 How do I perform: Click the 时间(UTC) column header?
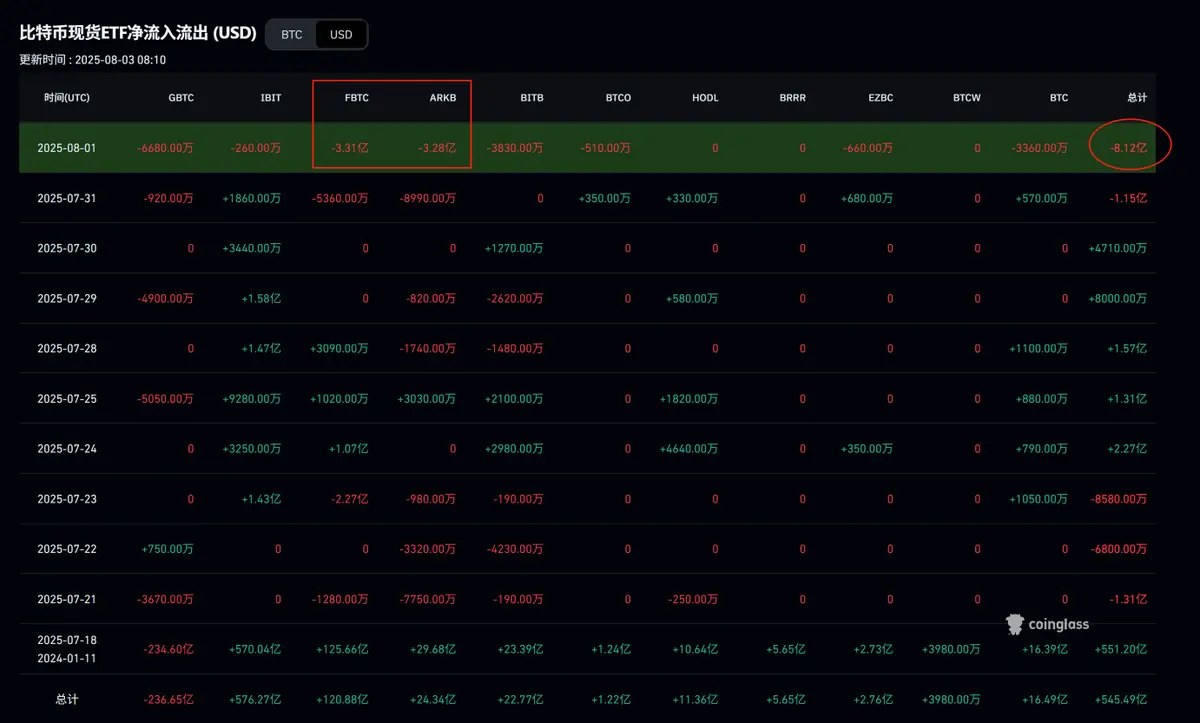point(67,98)
